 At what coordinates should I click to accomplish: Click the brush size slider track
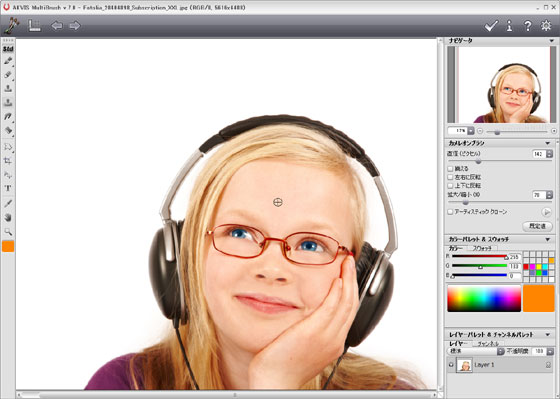point(500,161)
